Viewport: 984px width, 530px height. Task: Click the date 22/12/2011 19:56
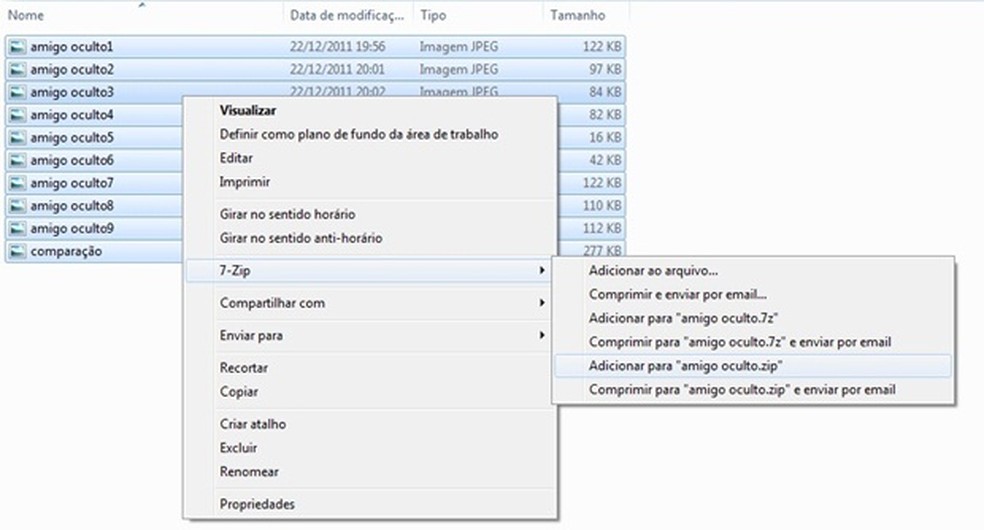point(338,46)
